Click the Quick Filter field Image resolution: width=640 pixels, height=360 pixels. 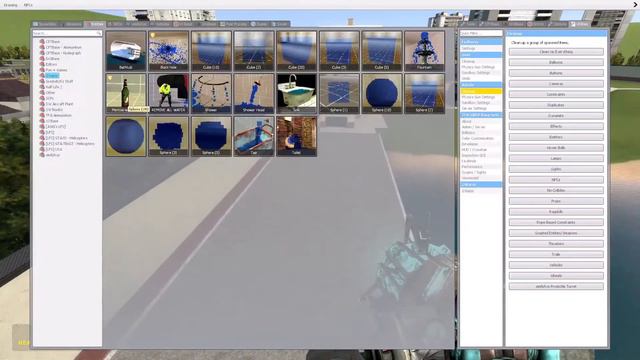[x=481, y=33]
